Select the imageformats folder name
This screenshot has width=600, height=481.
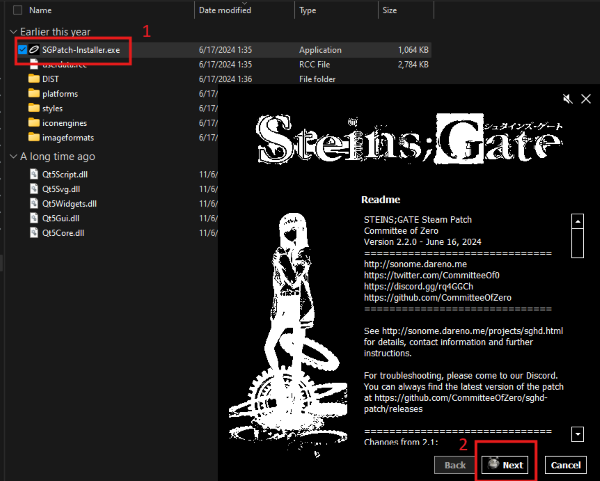click(x=68, y=137)
